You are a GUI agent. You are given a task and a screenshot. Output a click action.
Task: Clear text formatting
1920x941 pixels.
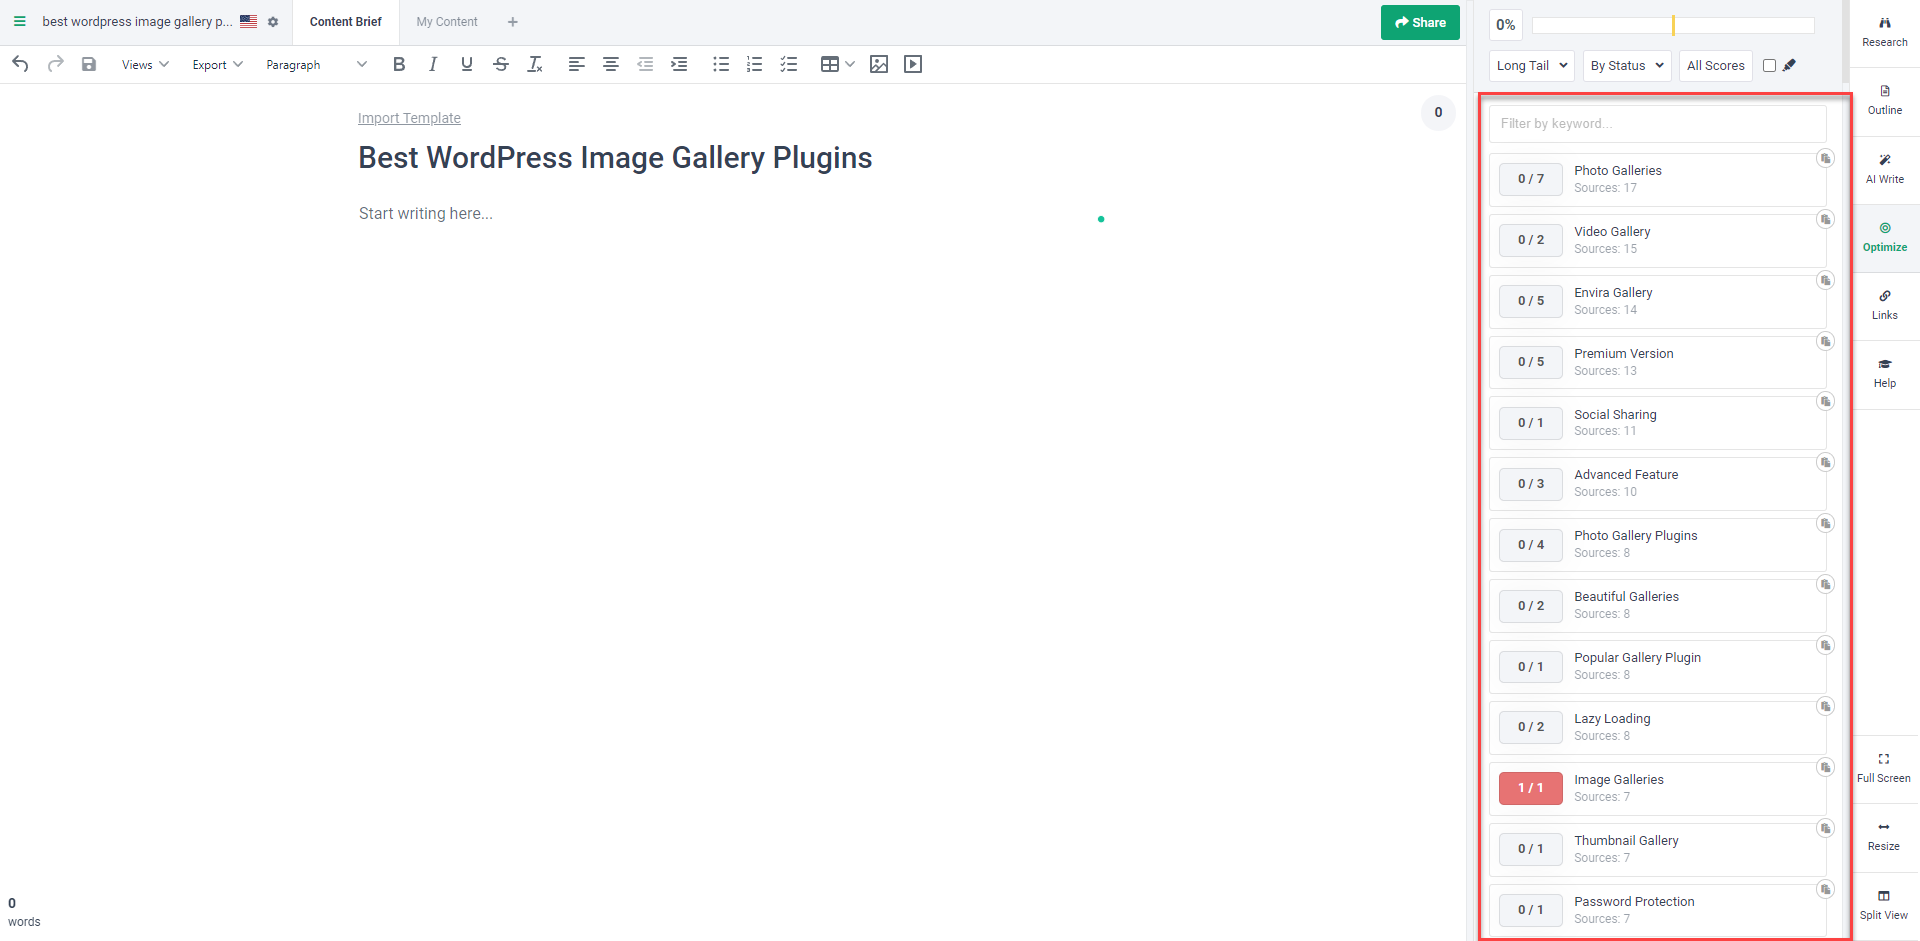[x=535, y=64]
